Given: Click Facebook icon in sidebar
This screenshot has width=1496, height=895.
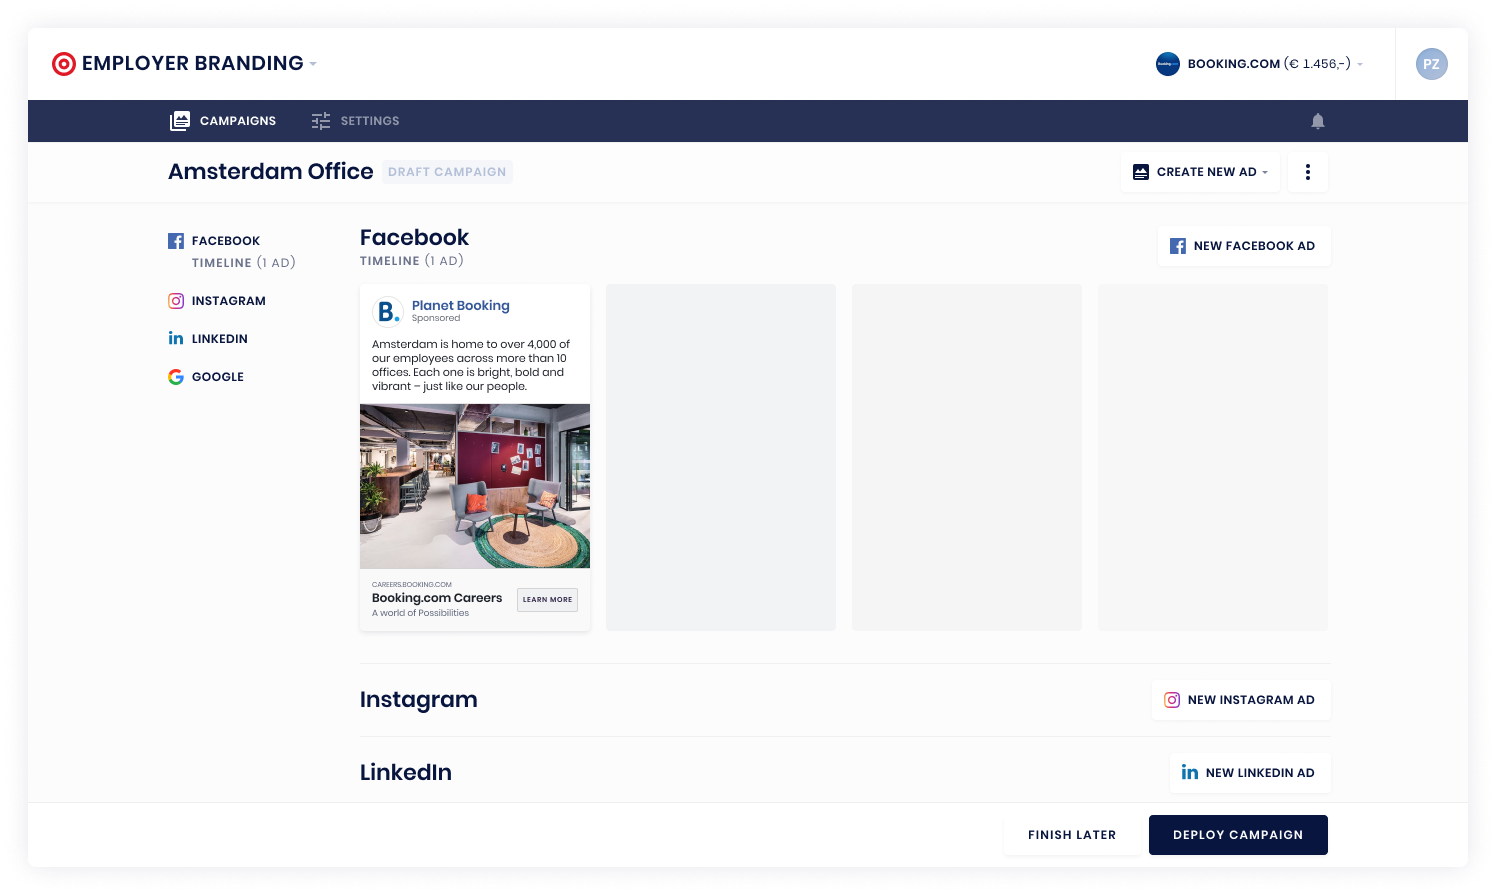Looking at the screenshot, I should 176,241.
